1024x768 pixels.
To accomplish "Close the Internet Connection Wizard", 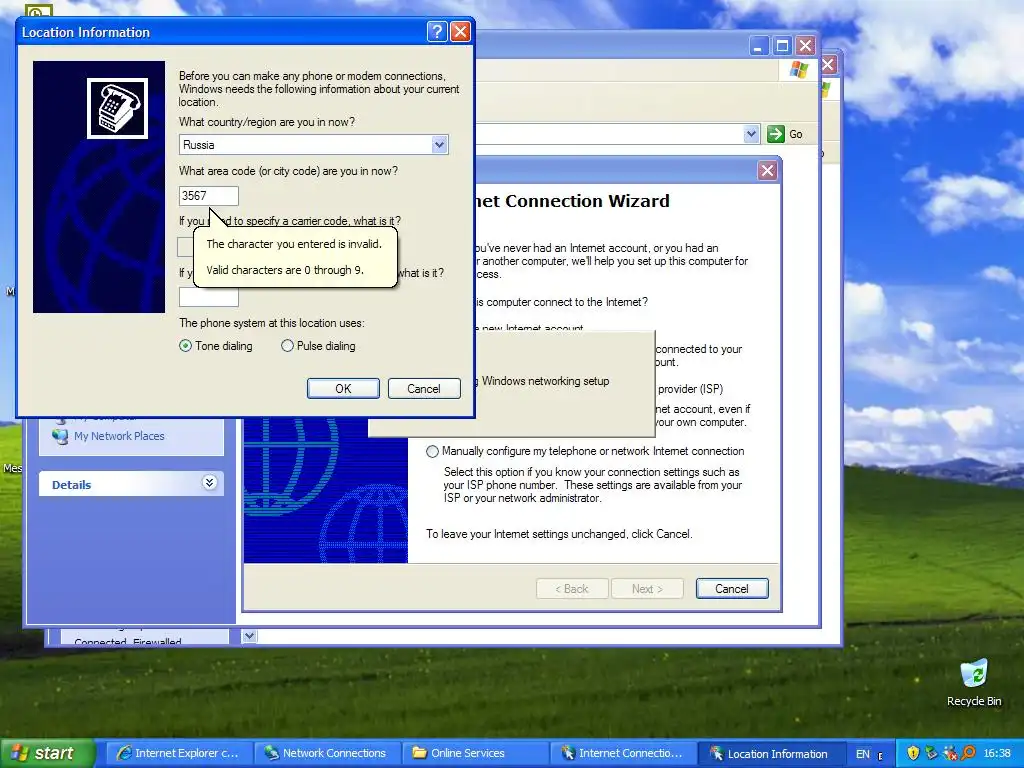I will pos(767,171).
